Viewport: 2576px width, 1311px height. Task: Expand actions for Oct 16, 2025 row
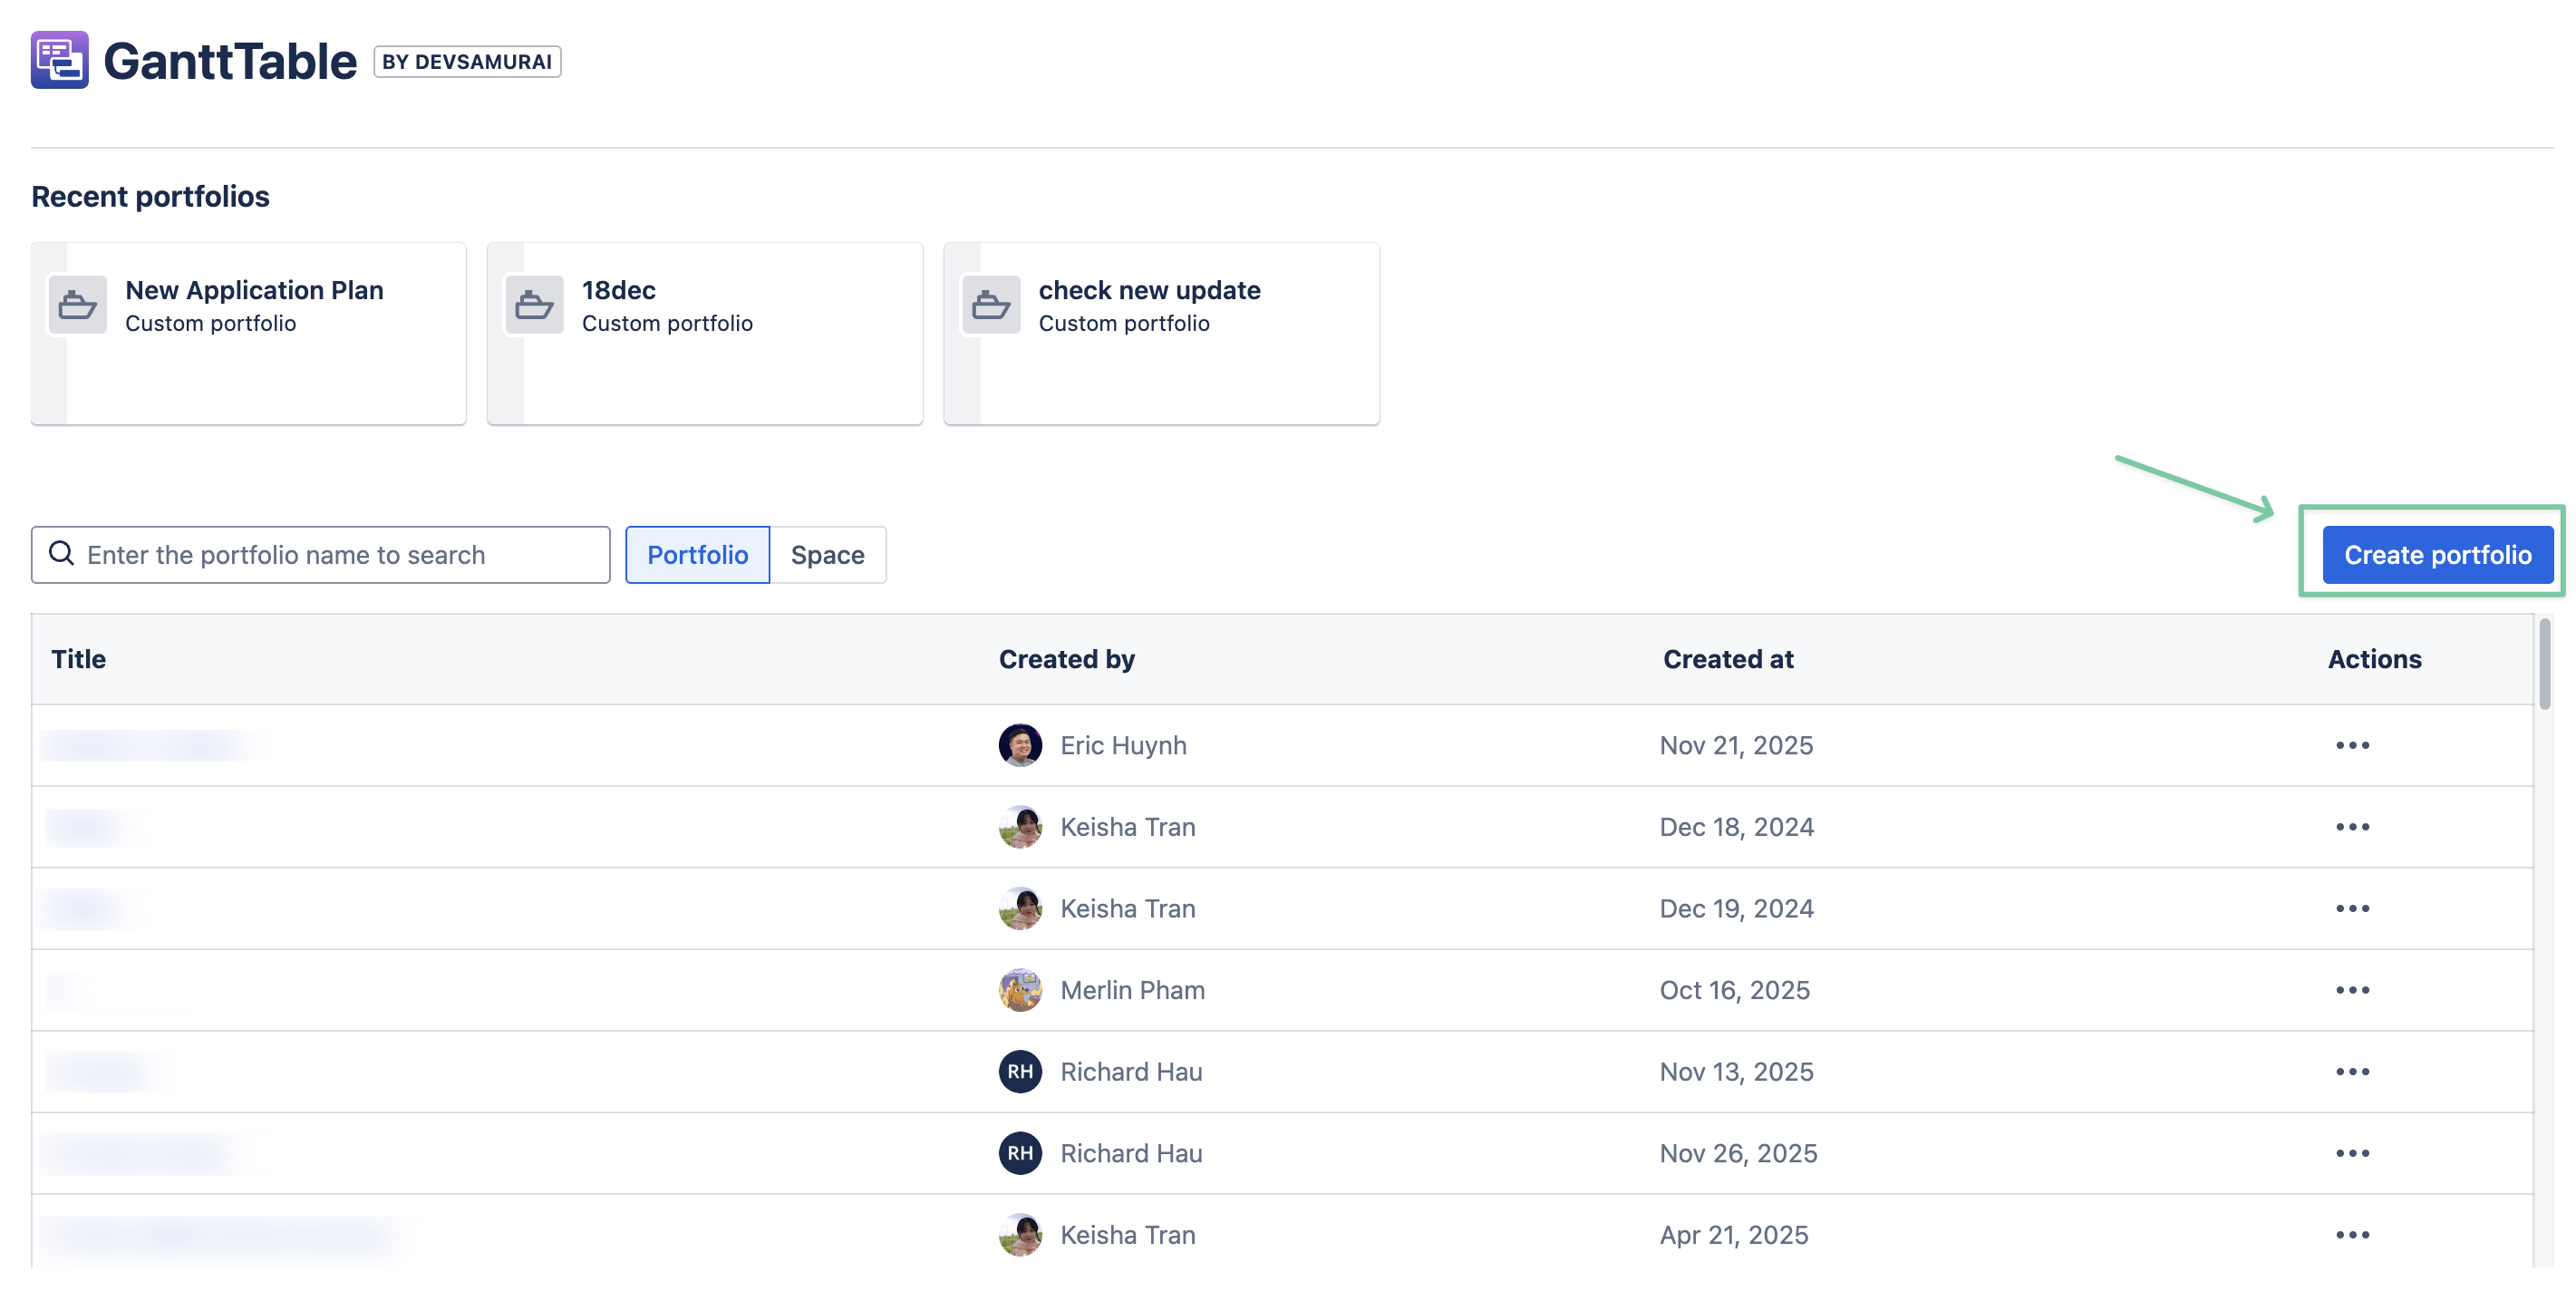[2351, 990]
